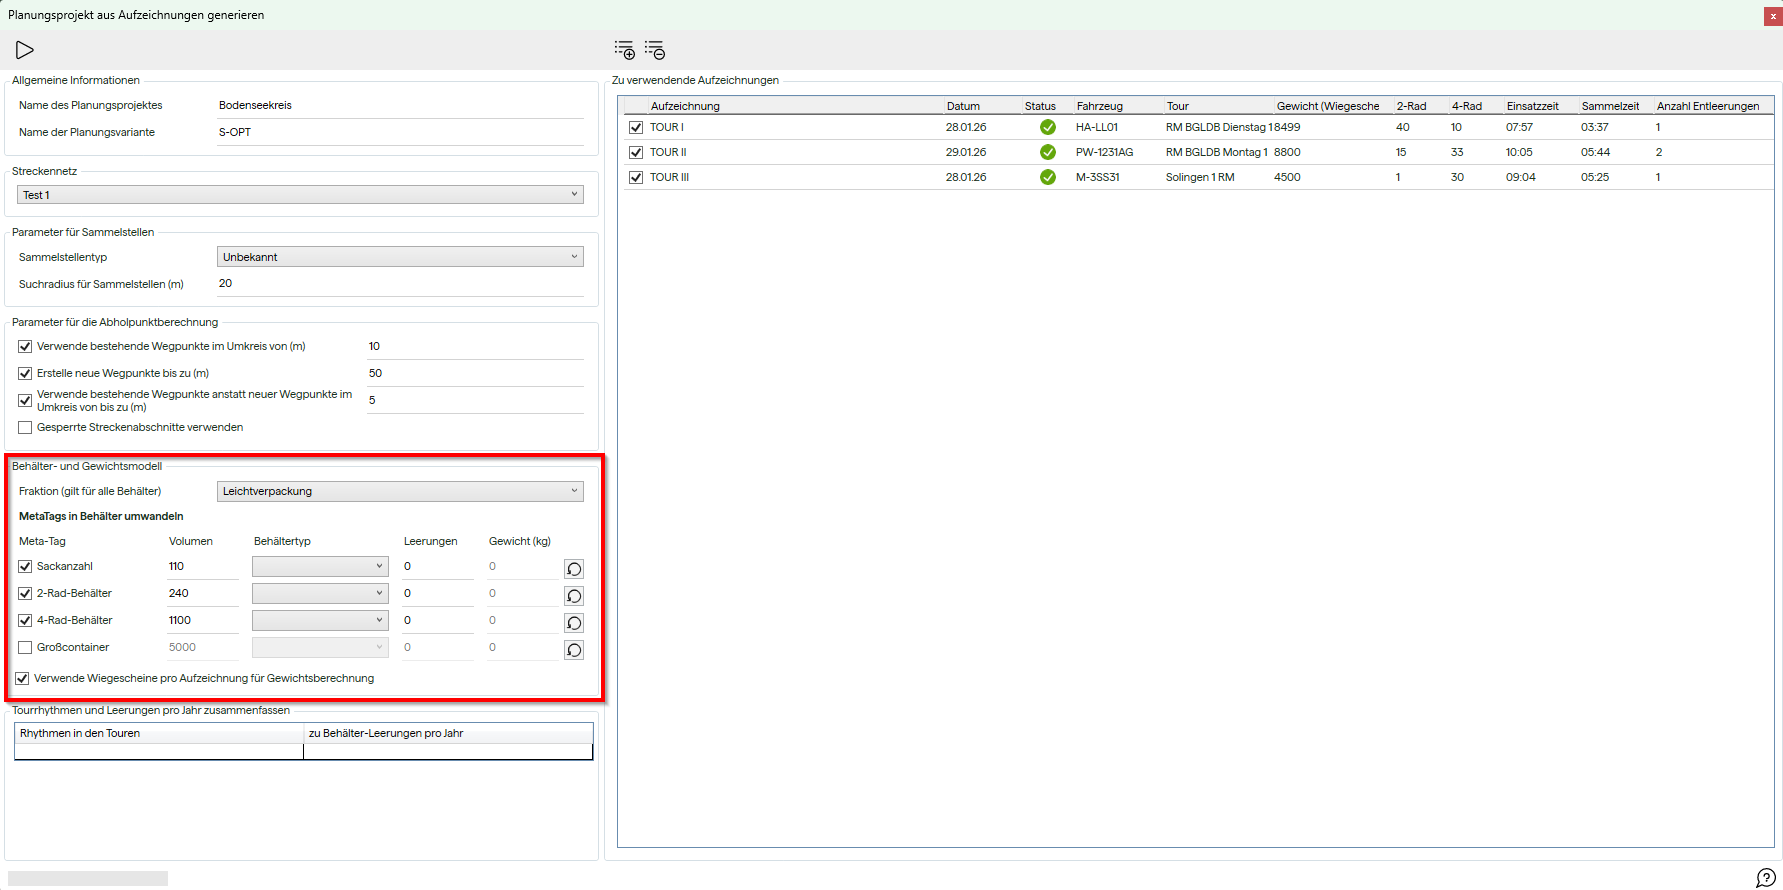Image resolution: width=1783 pixels, height=890 pixels.
Task: Click the run/play icon in toolbar
Action: tap(25, 50)
